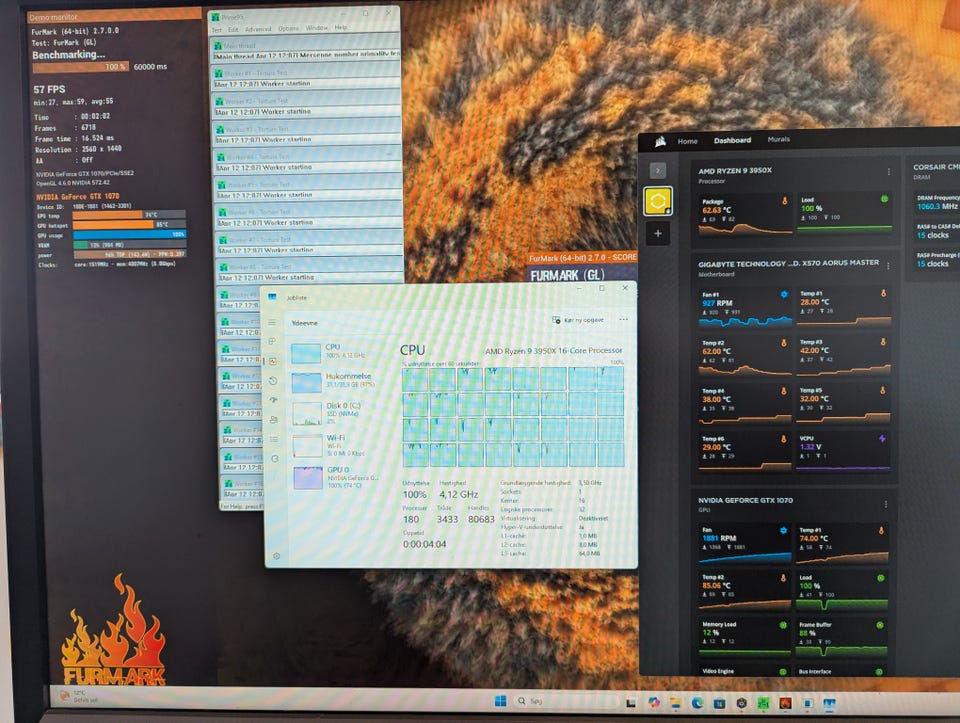Viewport: 960px width, 723px height.
Task: Select the Performance page icon in Task Manager
Action: 273,361
